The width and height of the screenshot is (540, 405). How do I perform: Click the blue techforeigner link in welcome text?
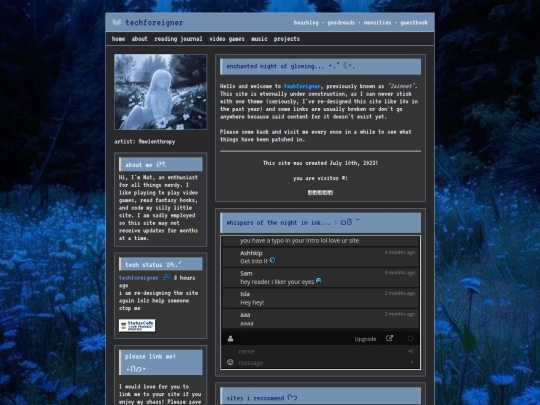coord(302,86)
